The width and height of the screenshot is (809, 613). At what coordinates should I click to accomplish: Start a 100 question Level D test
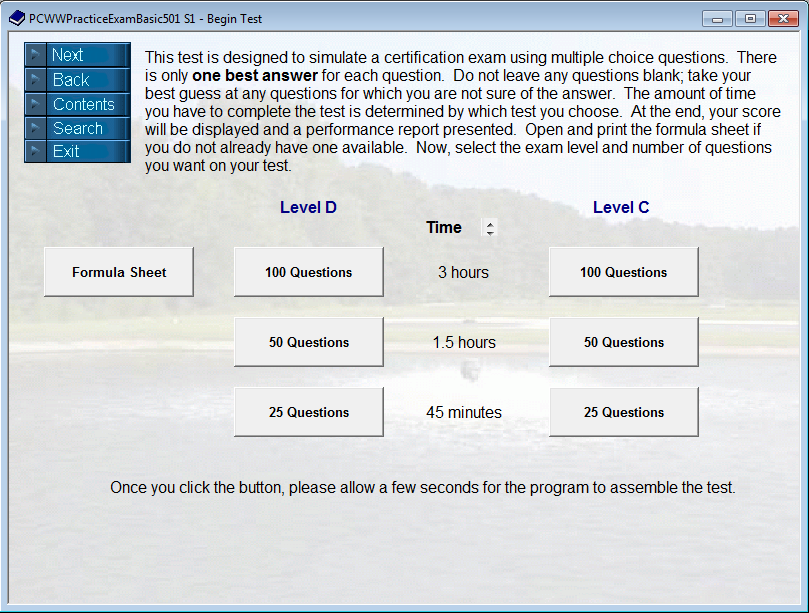307,271
